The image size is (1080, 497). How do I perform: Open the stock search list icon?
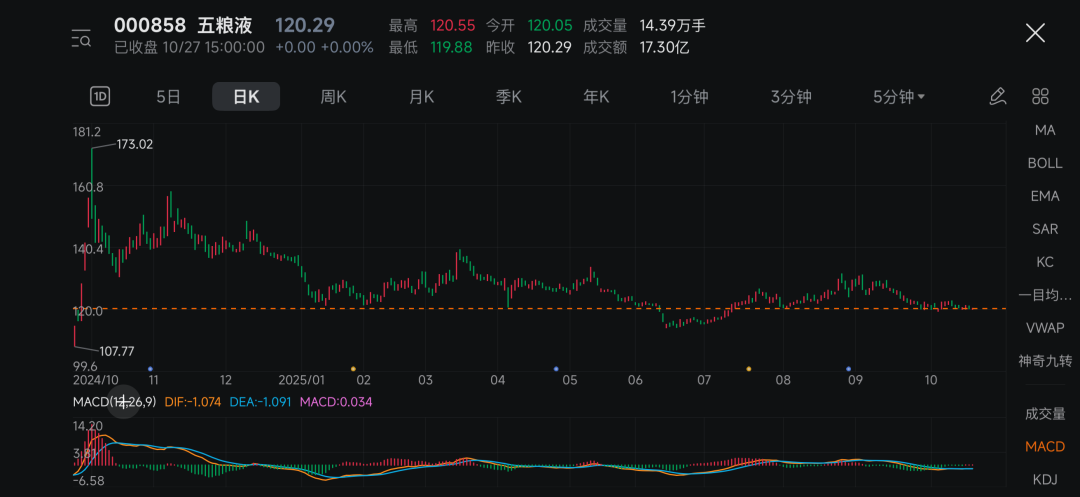81,39
